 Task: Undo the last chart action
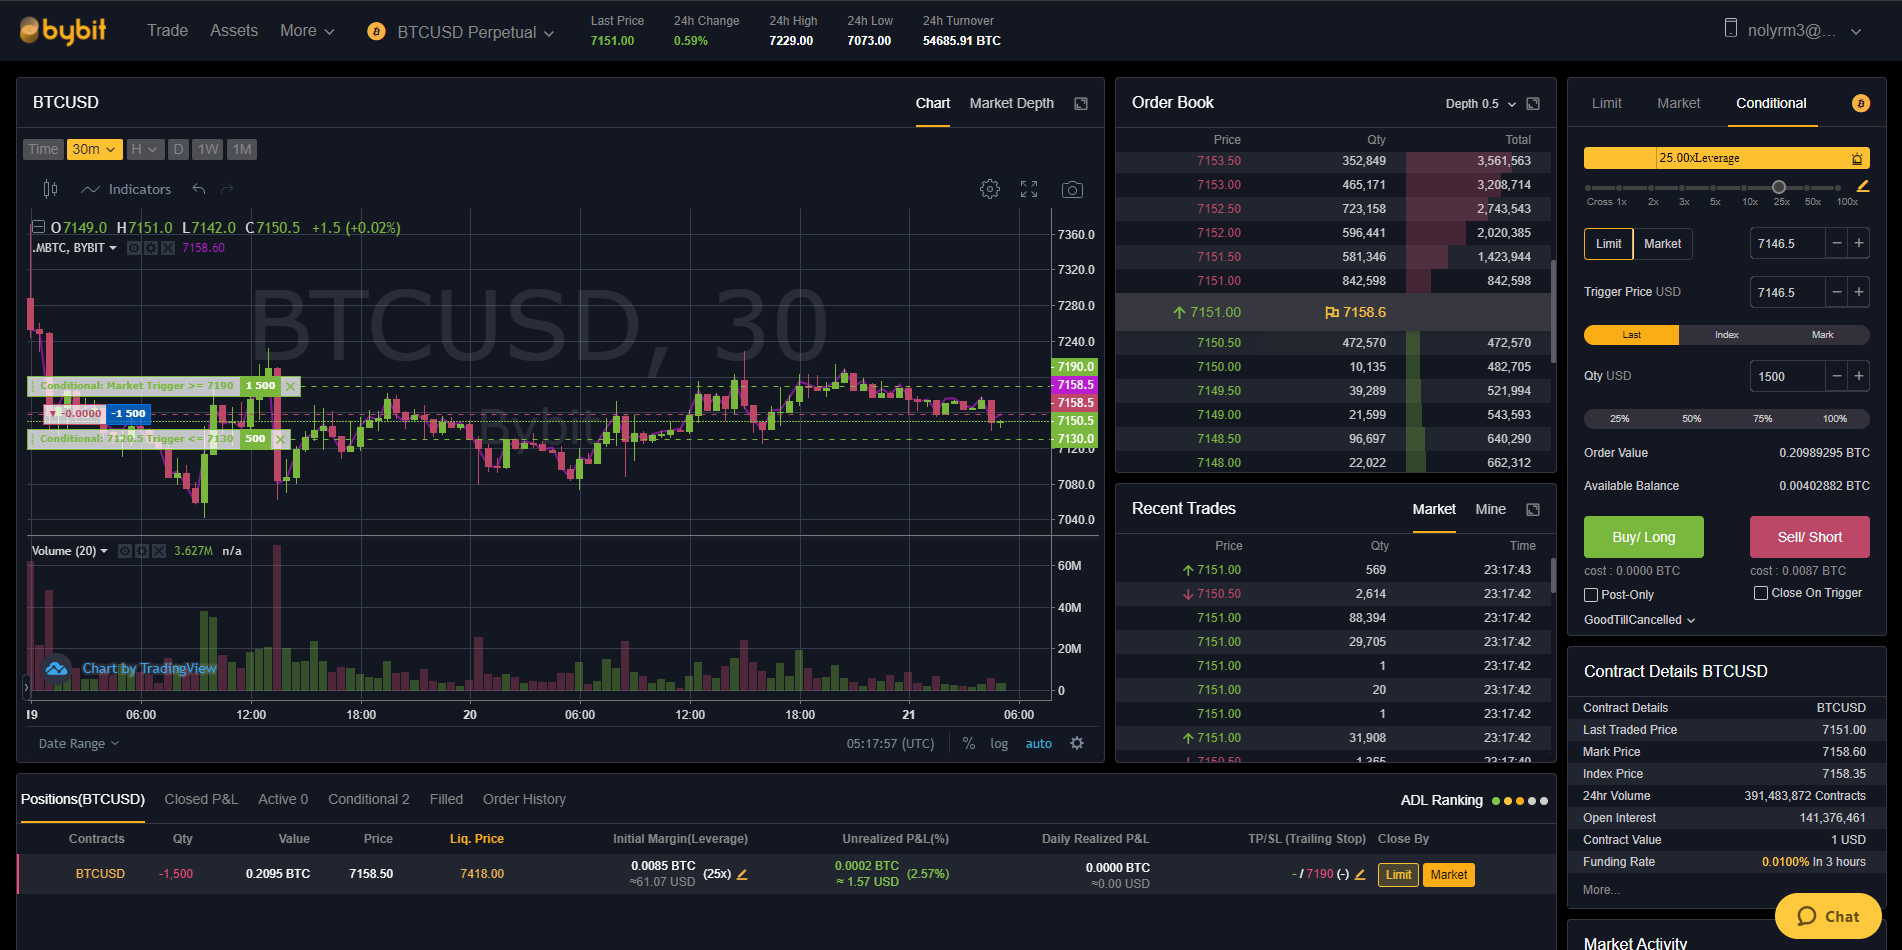[199, 189]
